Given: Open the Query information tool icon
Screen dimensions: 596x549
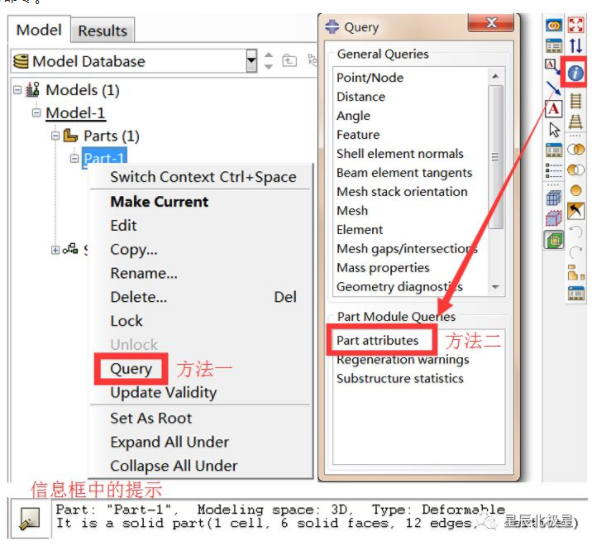Looking at the screenshot, I should 575,72.
